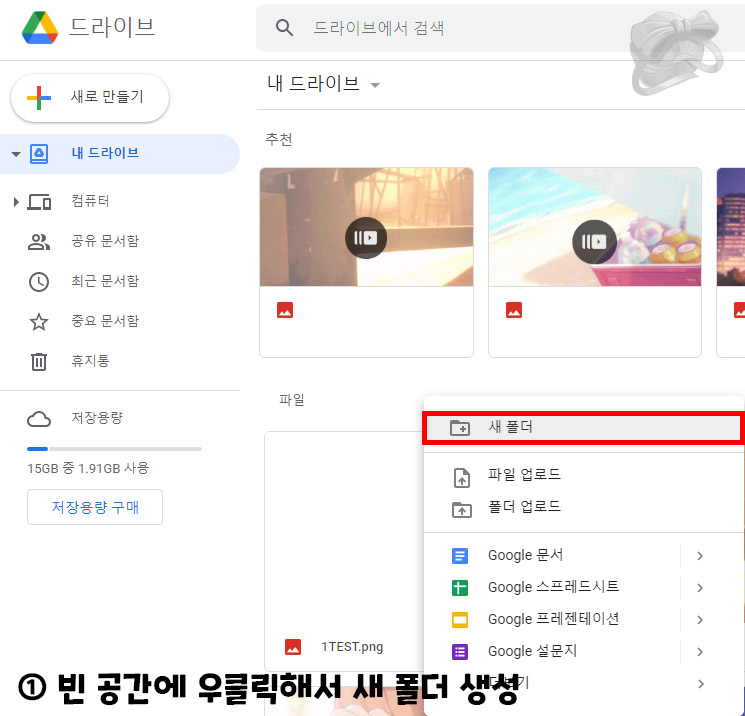
Task: Play the animated preview on the second suggested card
Action: coord(594,242)
